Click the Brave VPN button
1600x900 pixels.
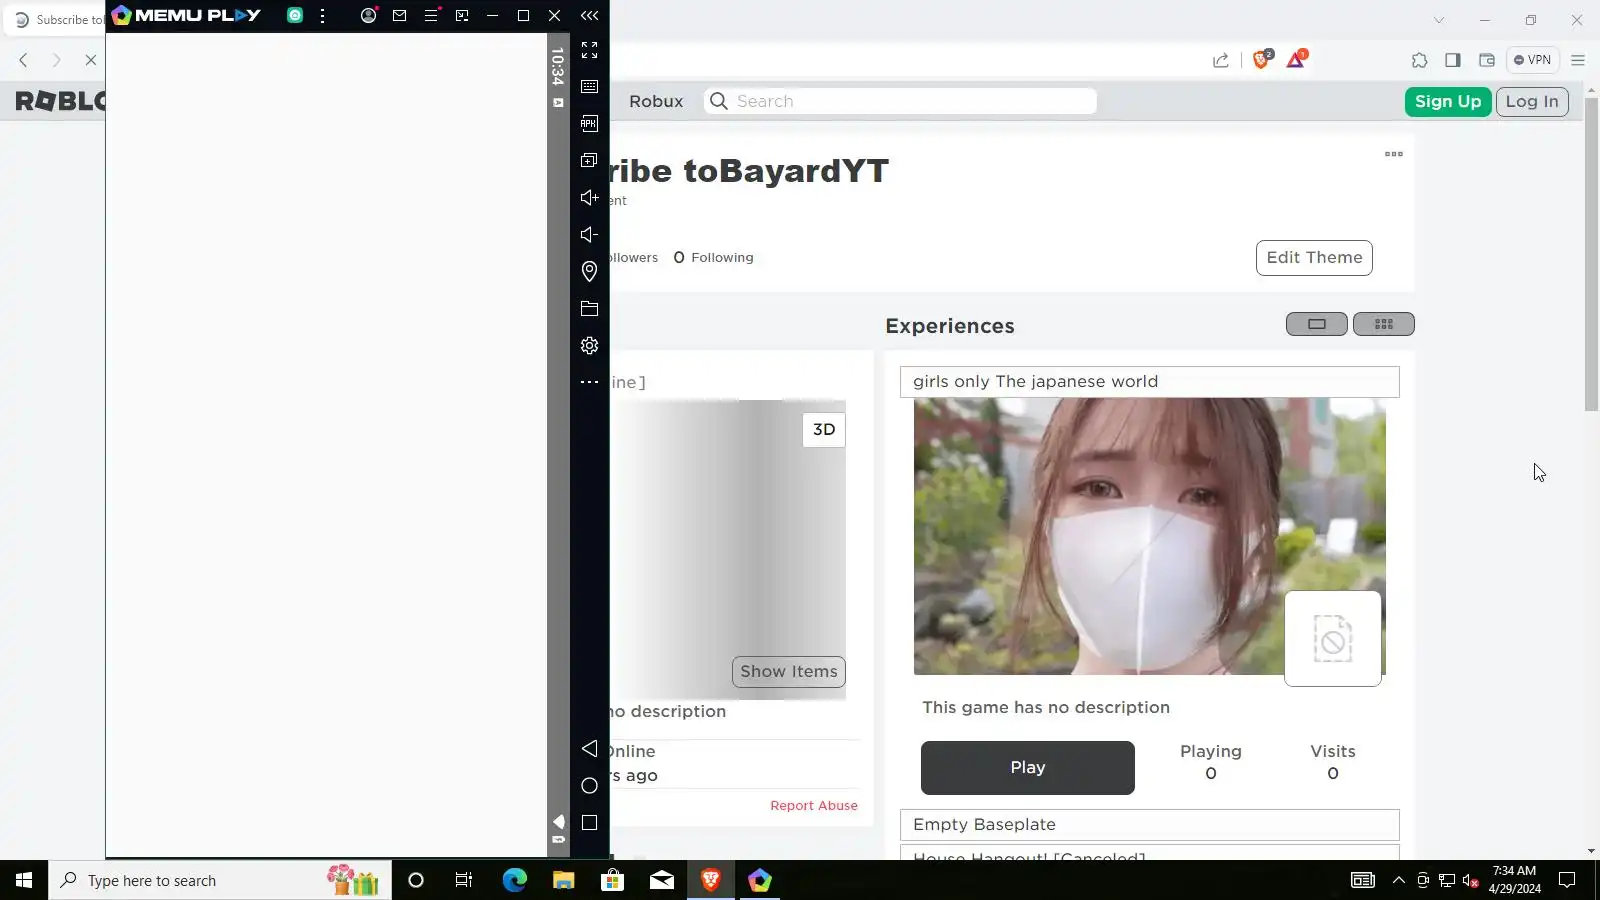tap(1532, 60)
